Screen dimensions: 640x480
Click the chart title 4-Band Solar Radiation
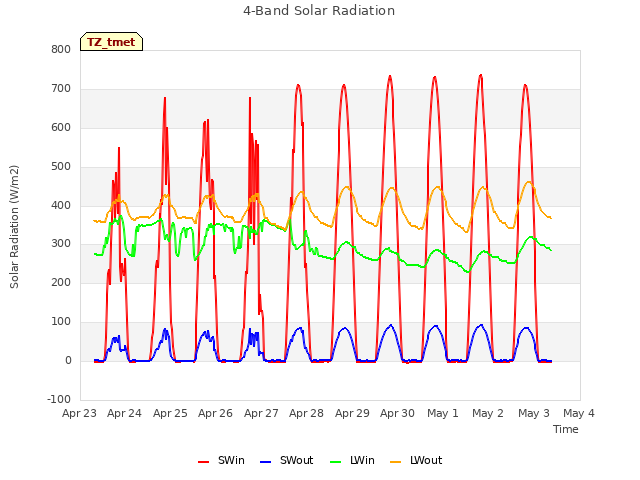pyautogui.click(x=319, y=11)
